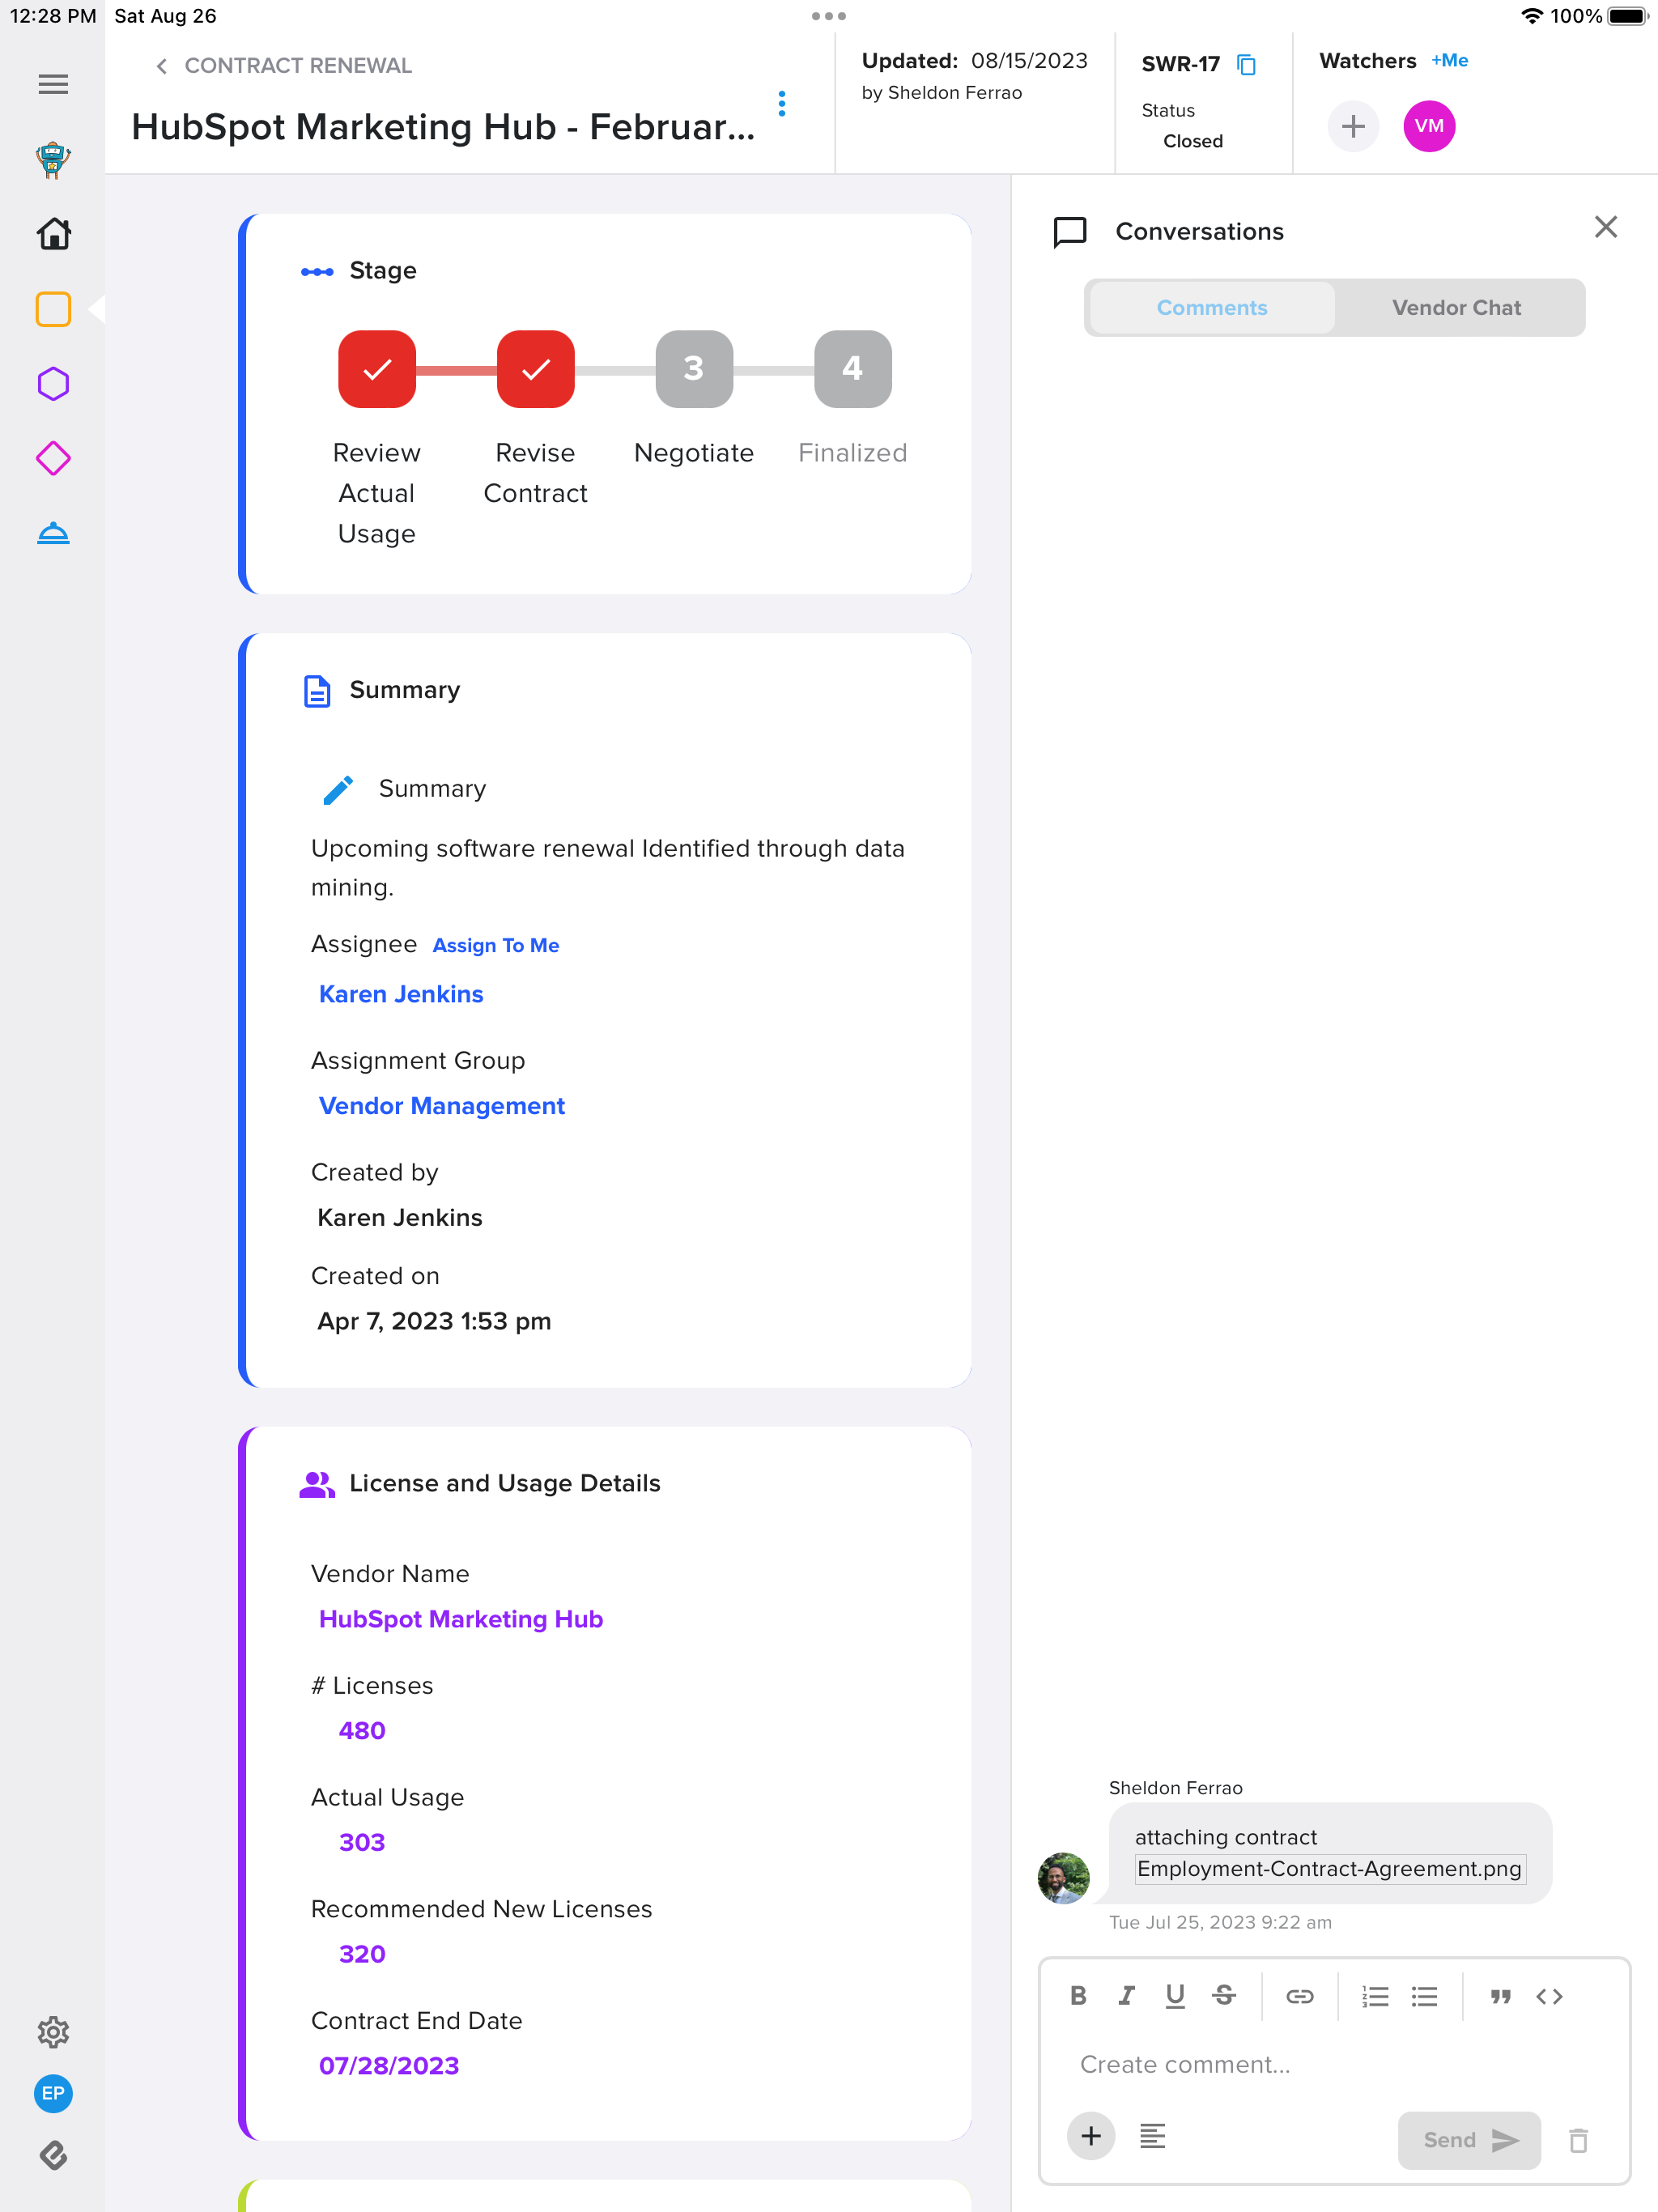This screenshot has width=1658, height=2212.
Task: Click the 303 actual usage value
Action: click(x=362, y=1843)
